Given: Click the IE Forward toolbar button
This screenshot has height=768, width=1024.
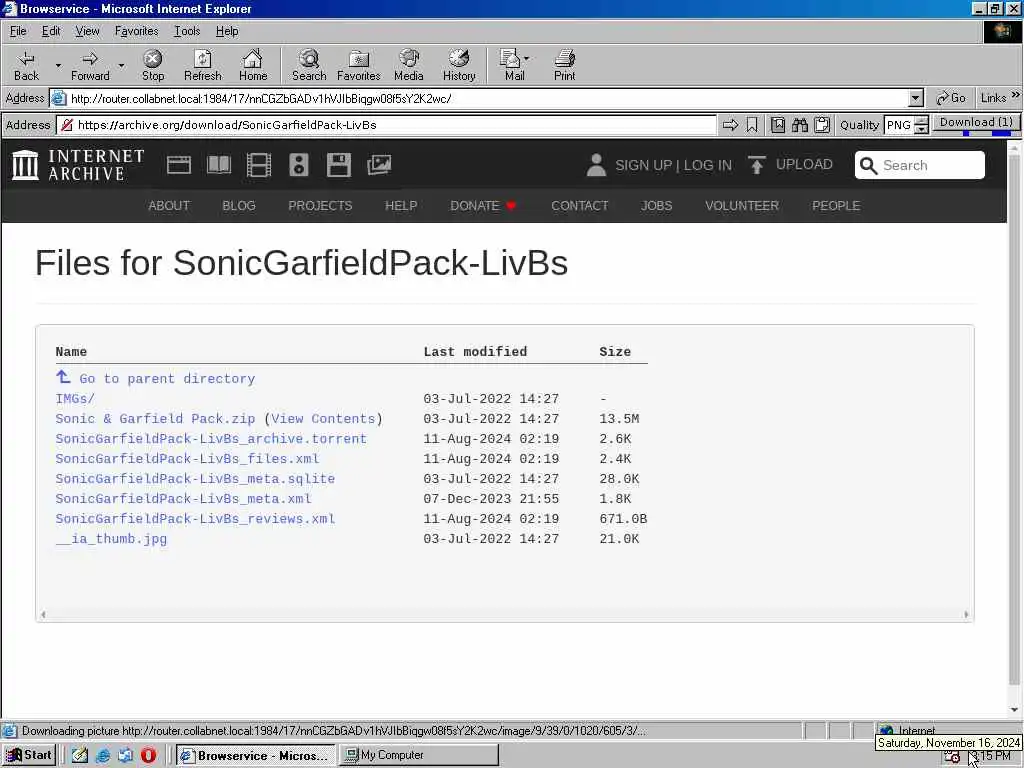Looking at the screenshot, I should coord(90,65).
